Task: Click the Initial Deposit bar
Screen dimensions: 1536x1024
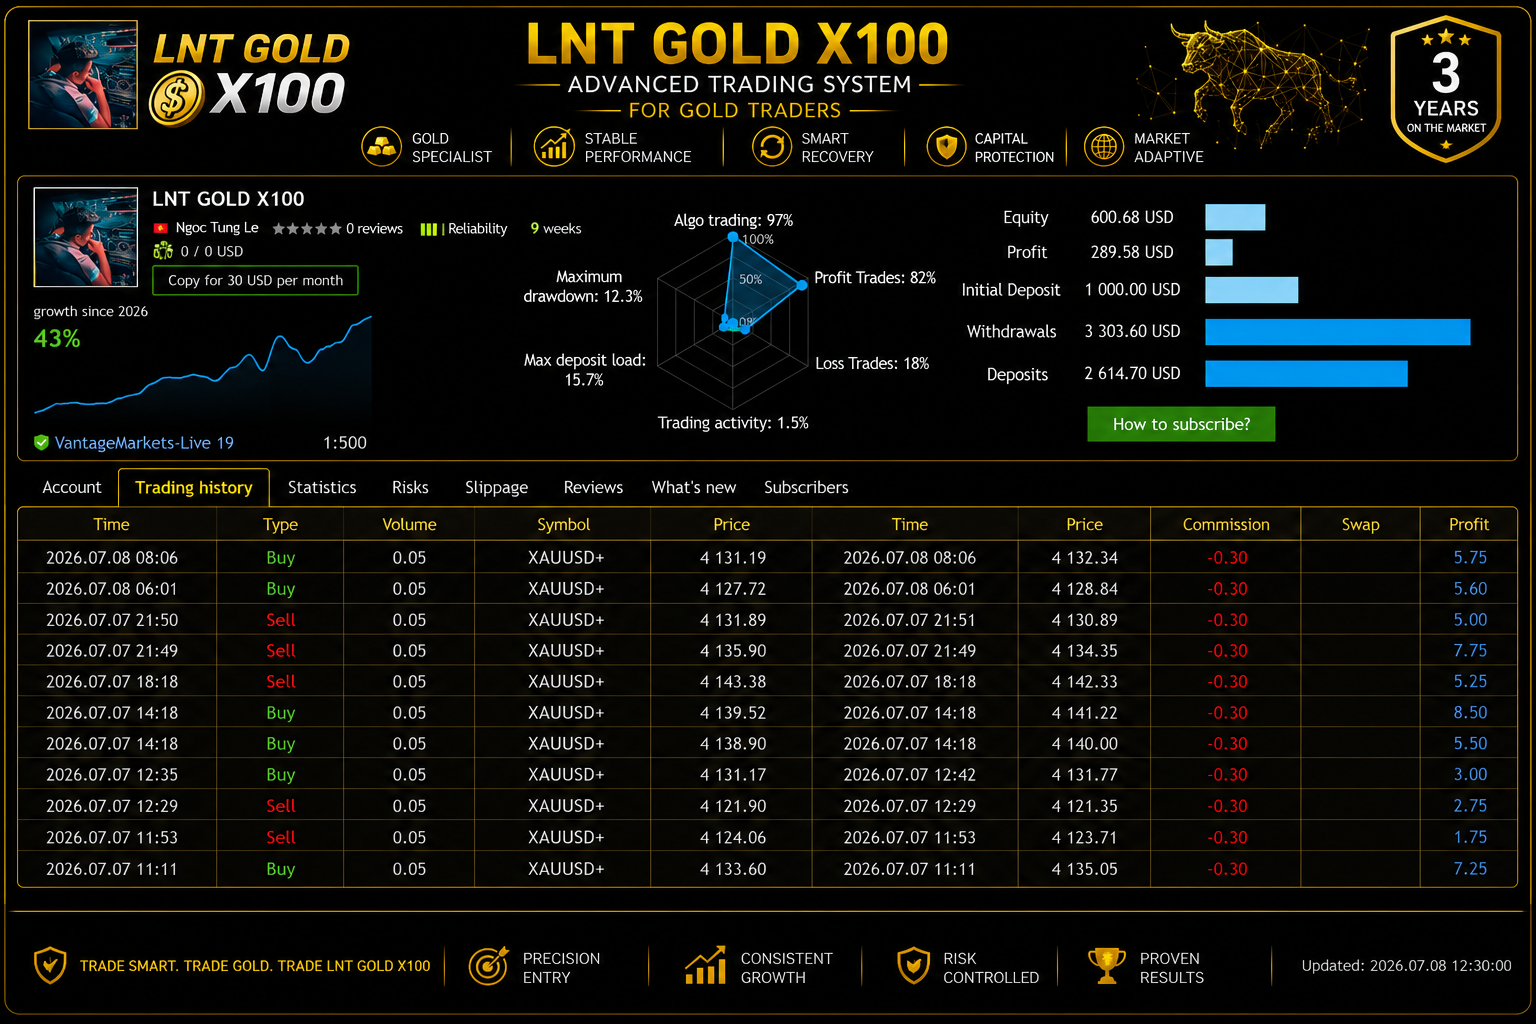Action: pyautogui.click(x=1252, y=290)
